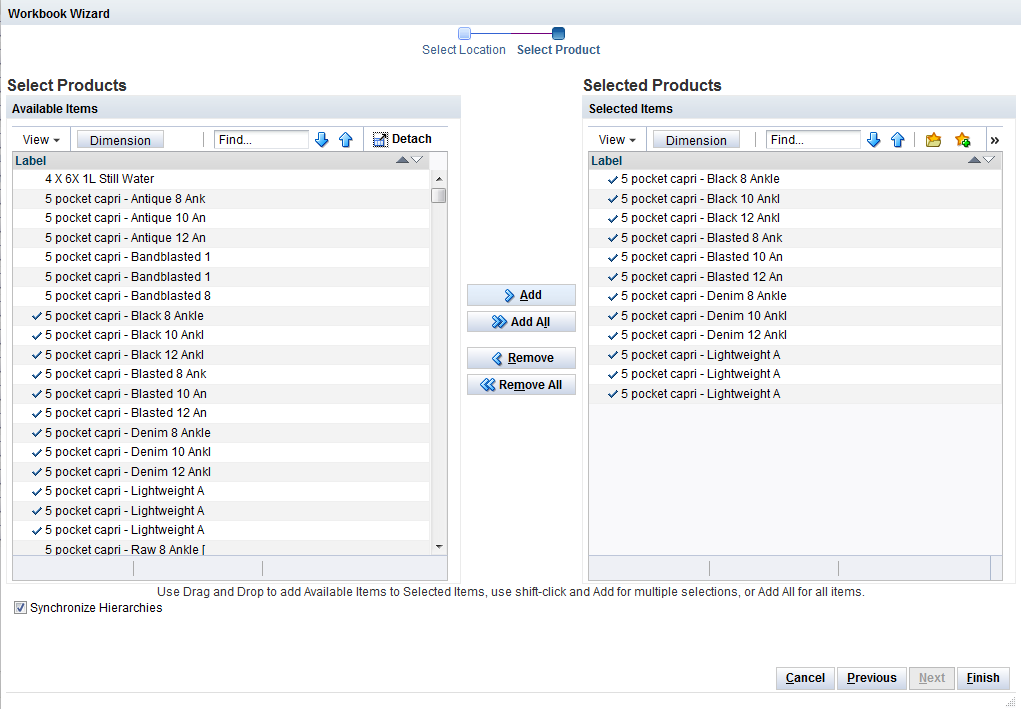
Task: Click the star favorite icon in Selected Items toolbar
Action: pos(962,139)
